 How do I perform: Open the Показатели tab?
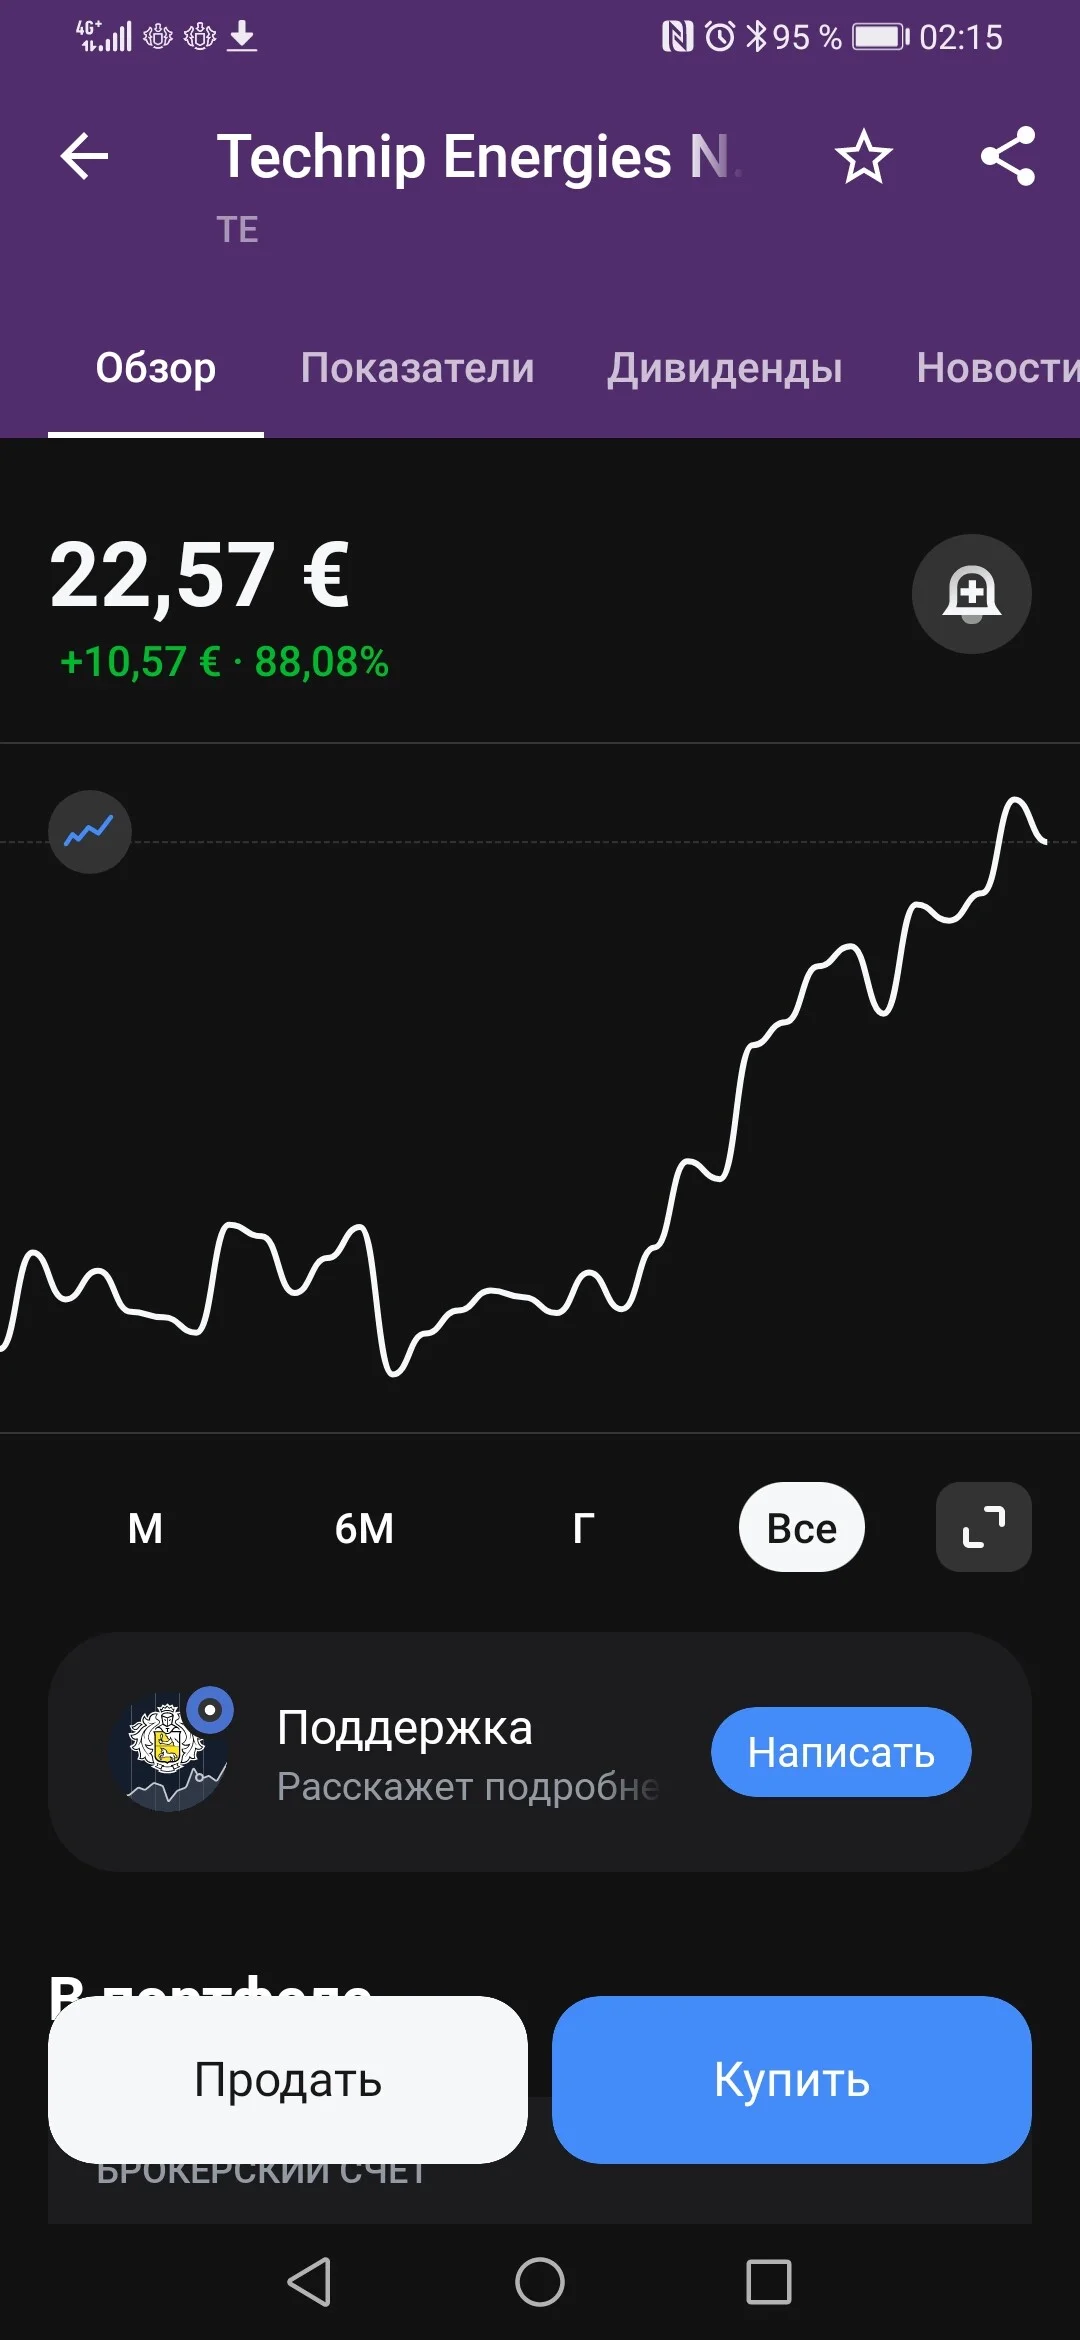[418, 368]
